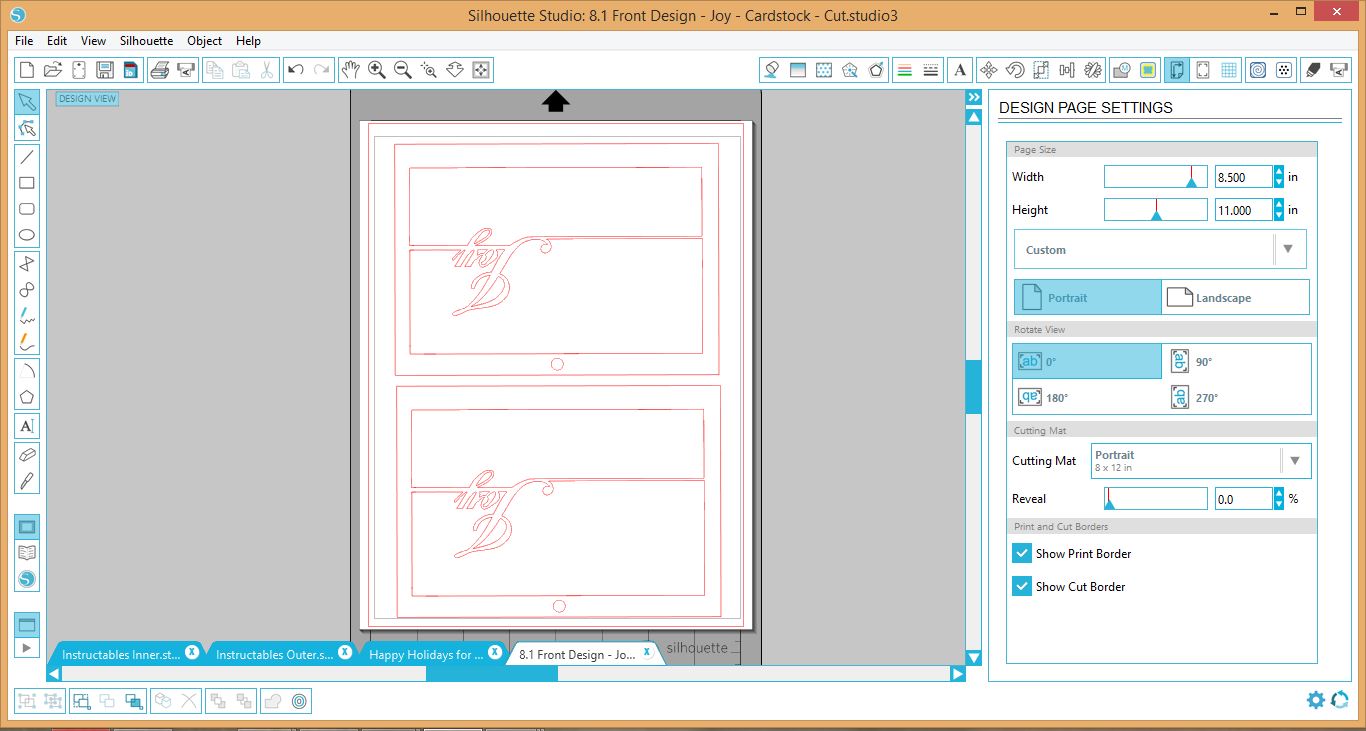
Task: Choose the Edit Points tool
Action: (27, 128)
